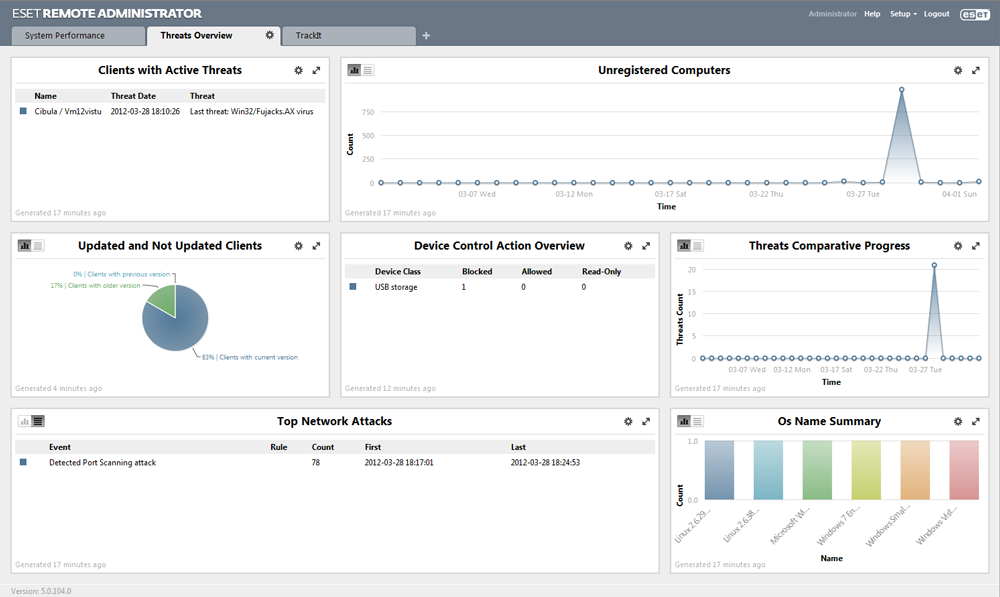Open gear settings for Updated and Not Updated Clients
1000x597 pixels.
click(x=298, y=246)
